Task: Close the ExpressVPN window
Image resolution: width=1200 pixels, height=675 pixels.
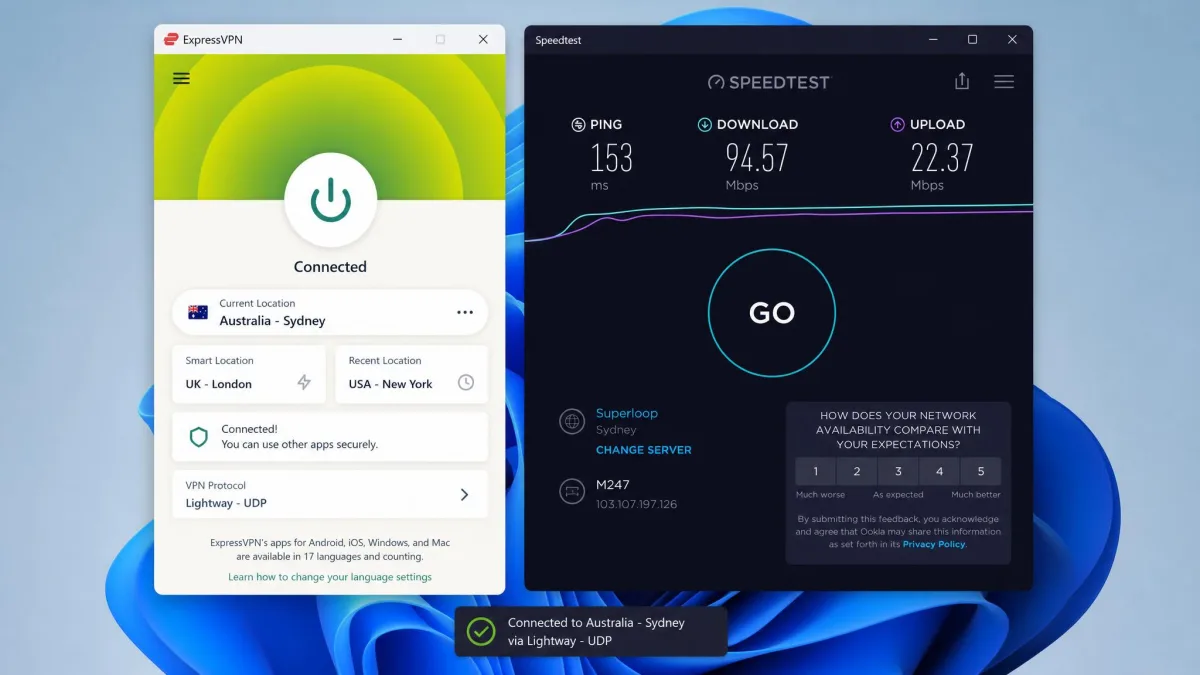Action: [483, 39]
